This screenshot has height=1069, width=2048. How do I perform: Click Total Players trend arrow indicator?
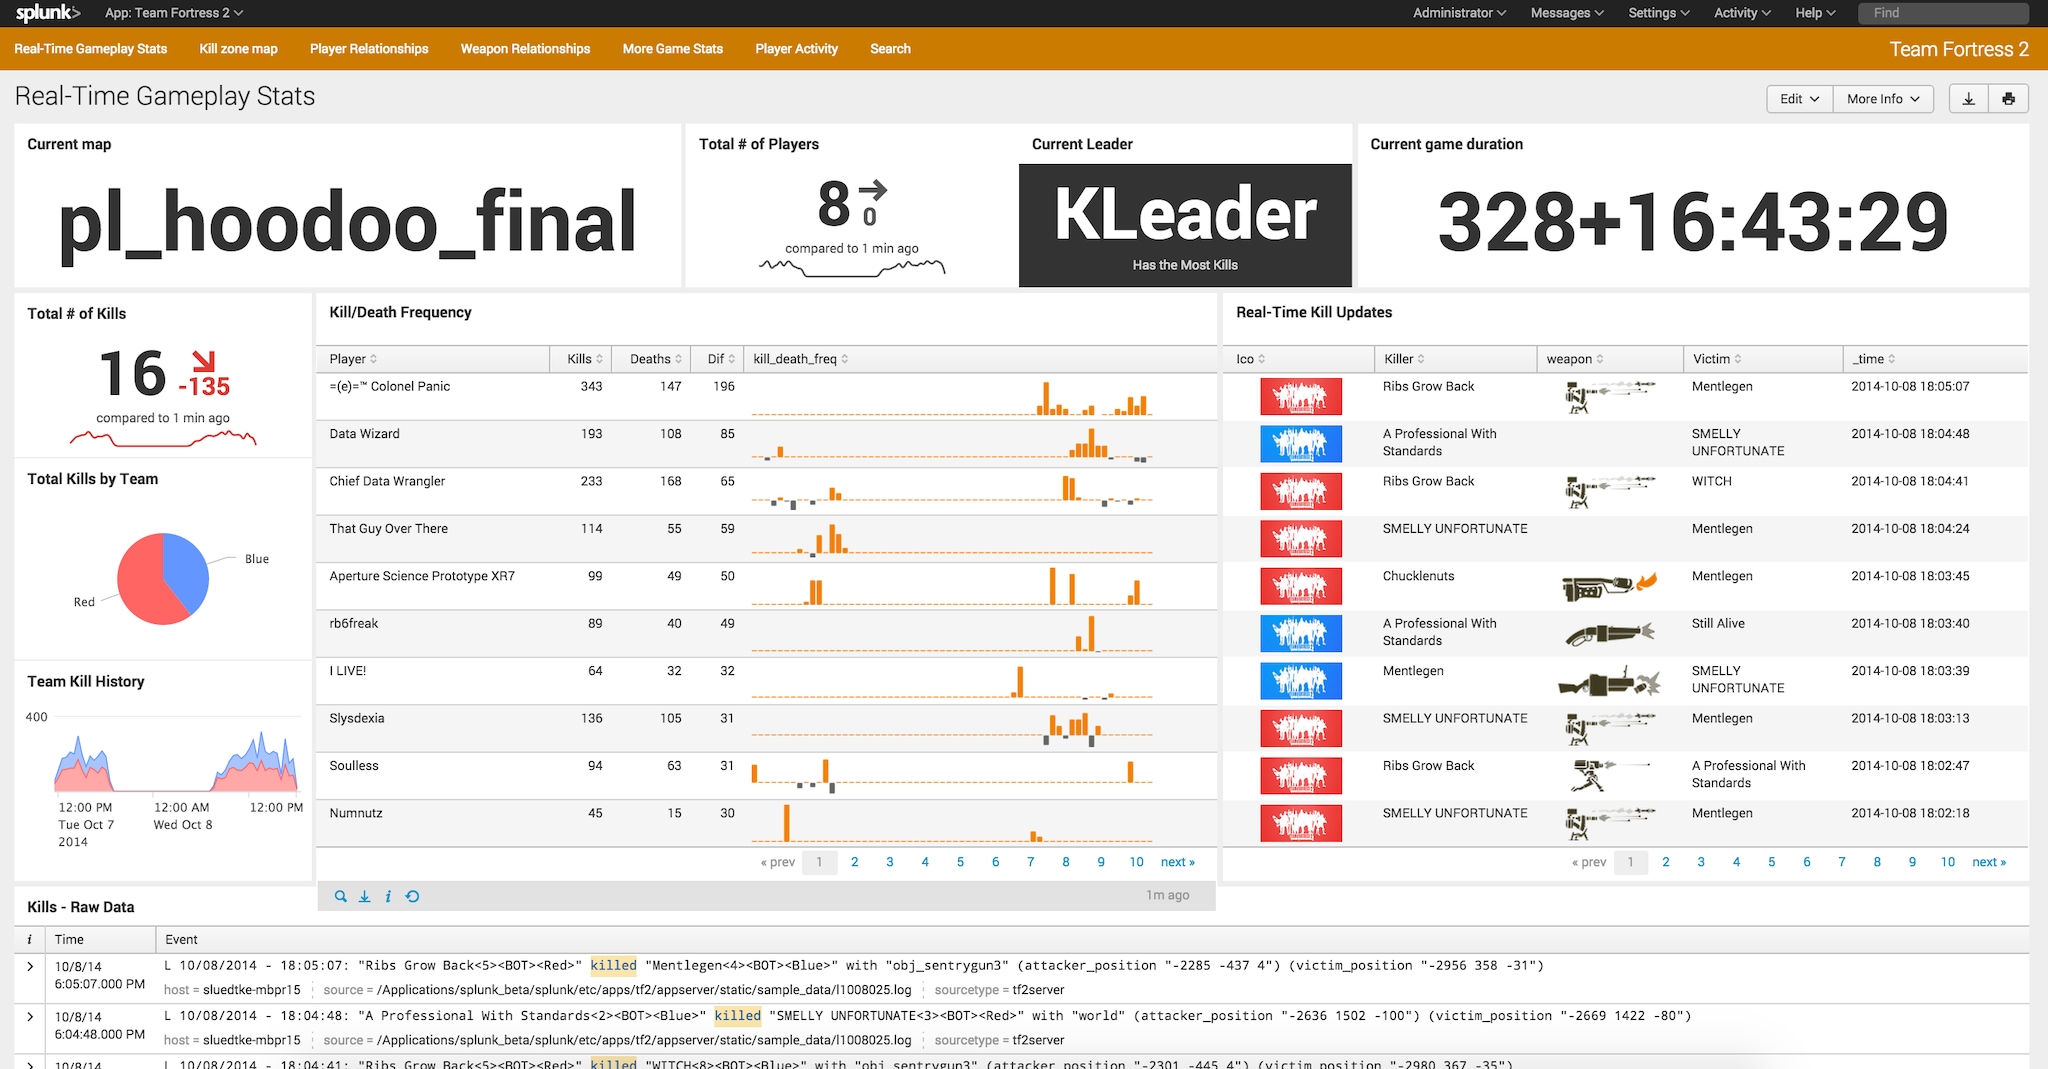click(873, 189)
